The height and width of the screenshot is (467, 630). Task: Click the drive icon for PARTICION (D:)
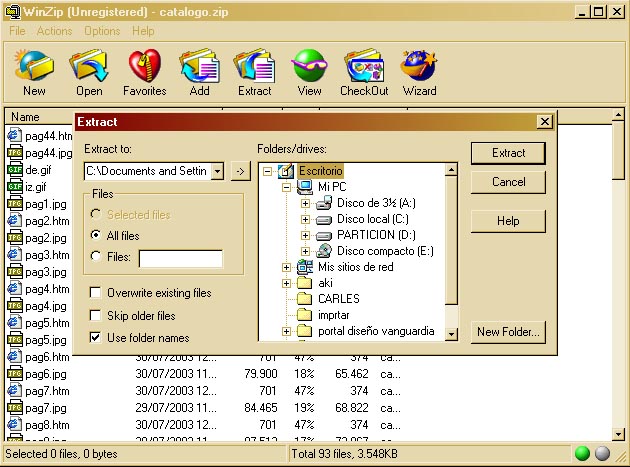click(324, 236)
